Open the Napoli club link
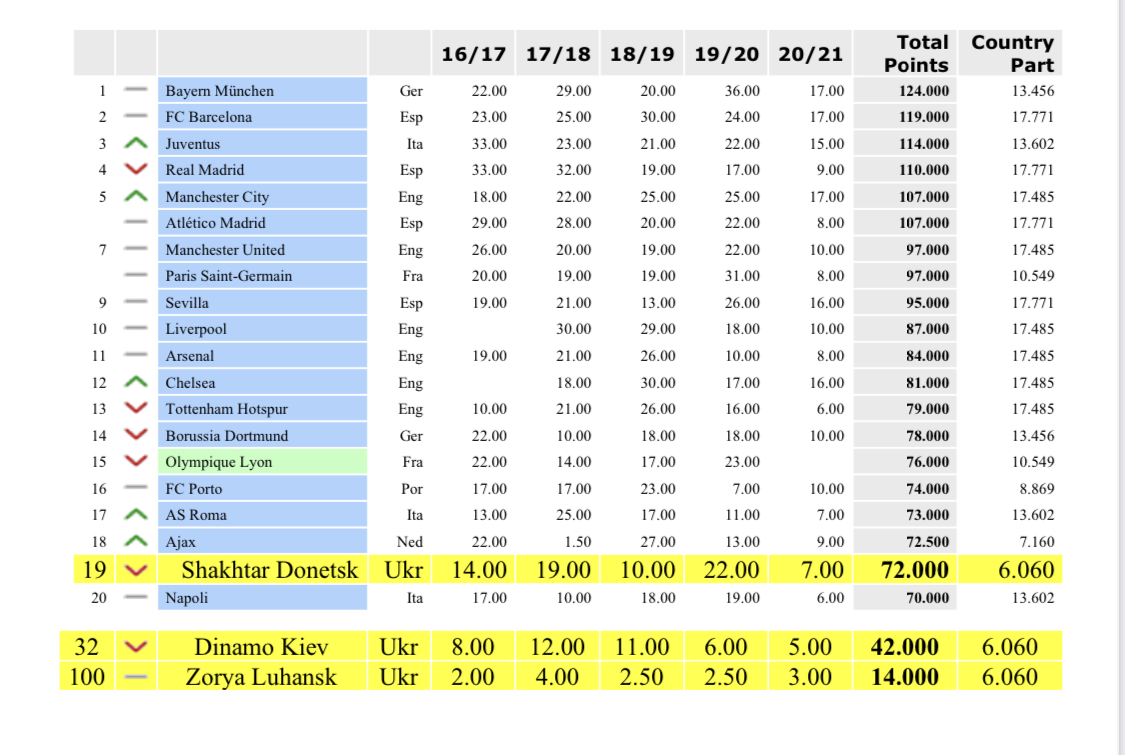This screenshot has width=1125, height=755. pyautogui.click(x=186, y=598)
